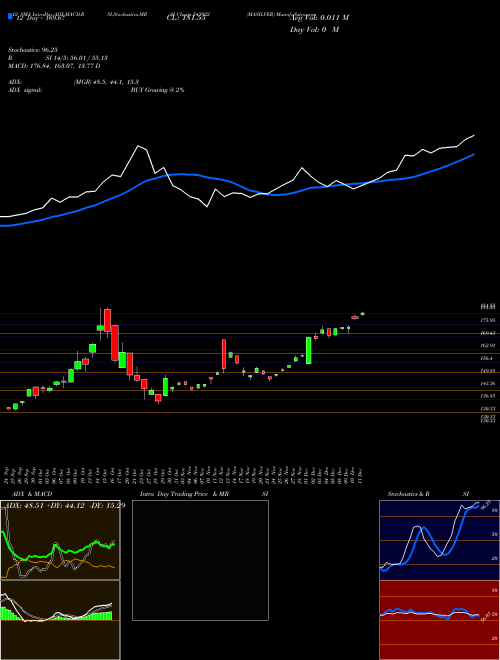500x660 pixels.
Task: Click the 'Day Vol: 0 M' label
Action: (314, 30)
